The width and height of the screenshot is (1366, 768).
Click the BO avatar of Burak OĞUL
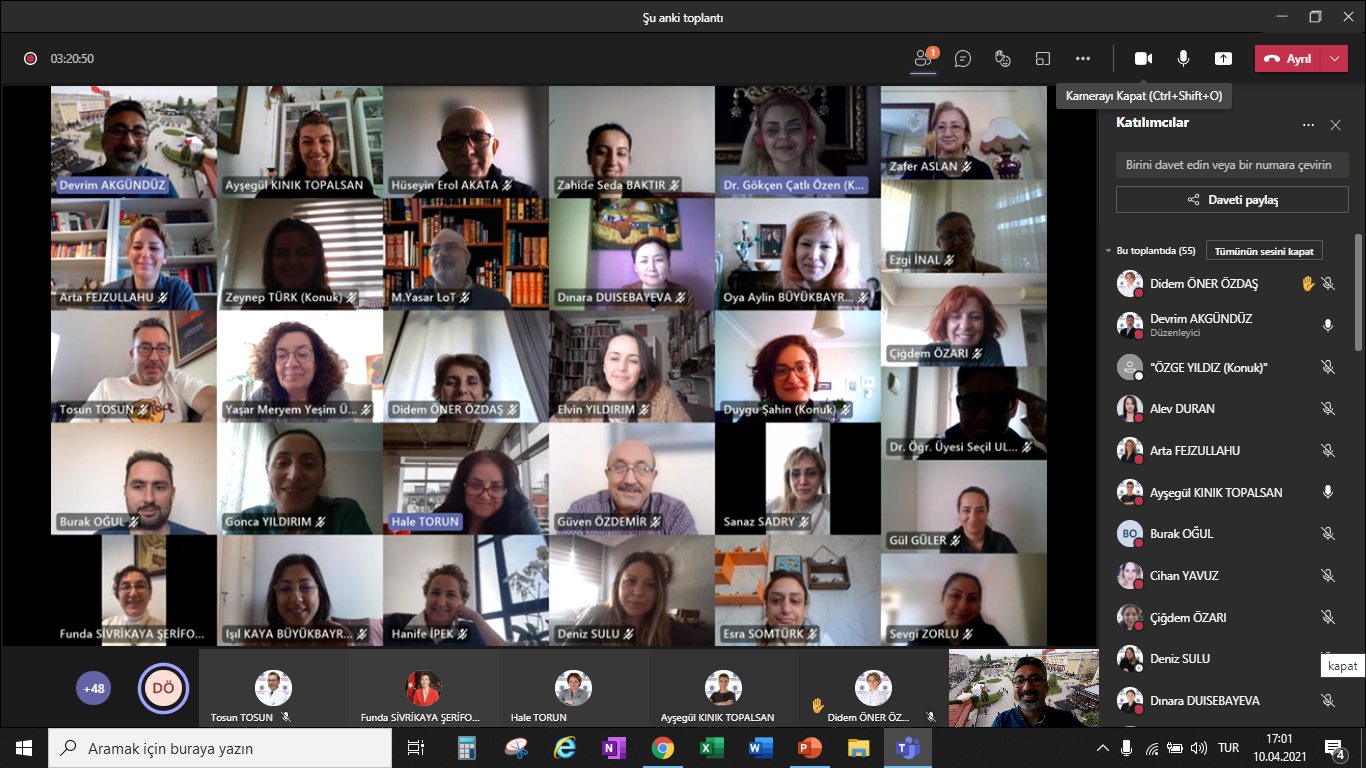tap(1130, 534)
